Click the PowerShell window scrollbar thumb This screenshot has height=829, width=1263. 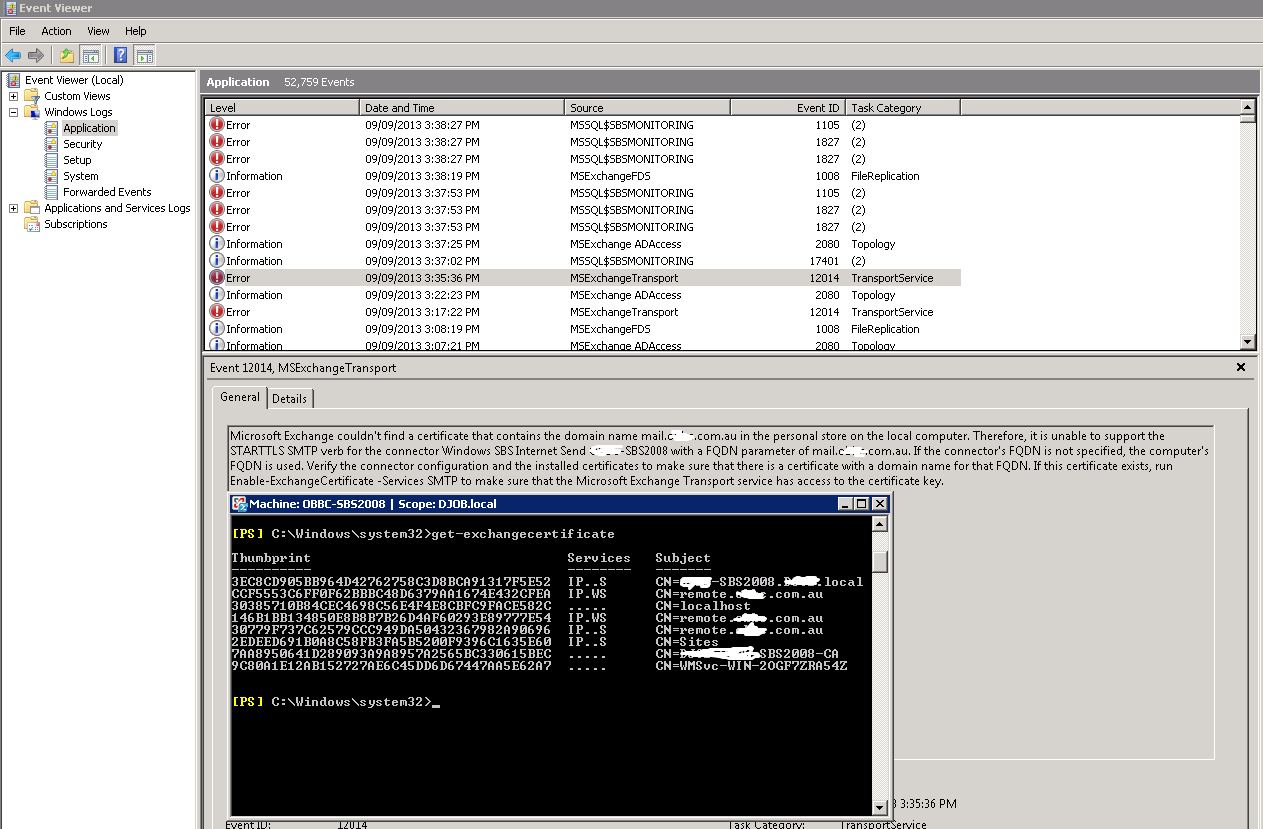click(x=880, y=562)
